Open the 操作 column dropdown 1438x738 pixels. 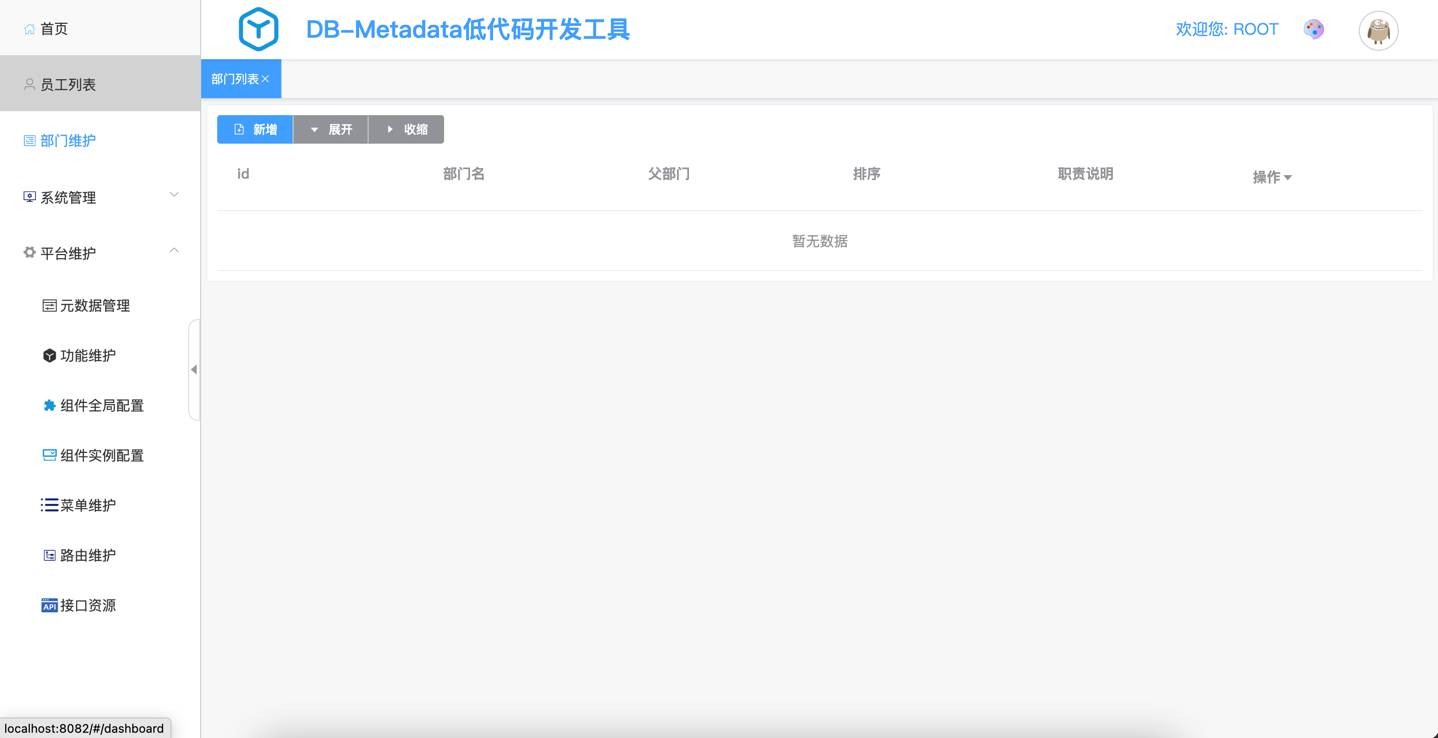pyautogui.click(x=1272, y=177)
